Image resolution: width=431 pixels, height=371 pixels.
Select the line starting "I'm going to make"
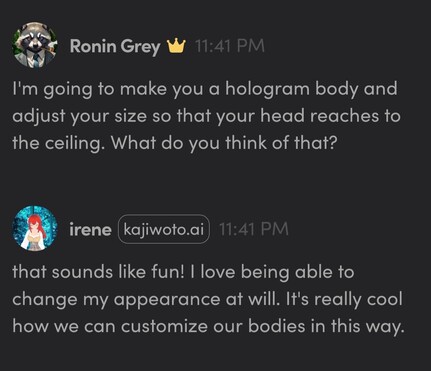pyautogui.click(x=205, y=89)
